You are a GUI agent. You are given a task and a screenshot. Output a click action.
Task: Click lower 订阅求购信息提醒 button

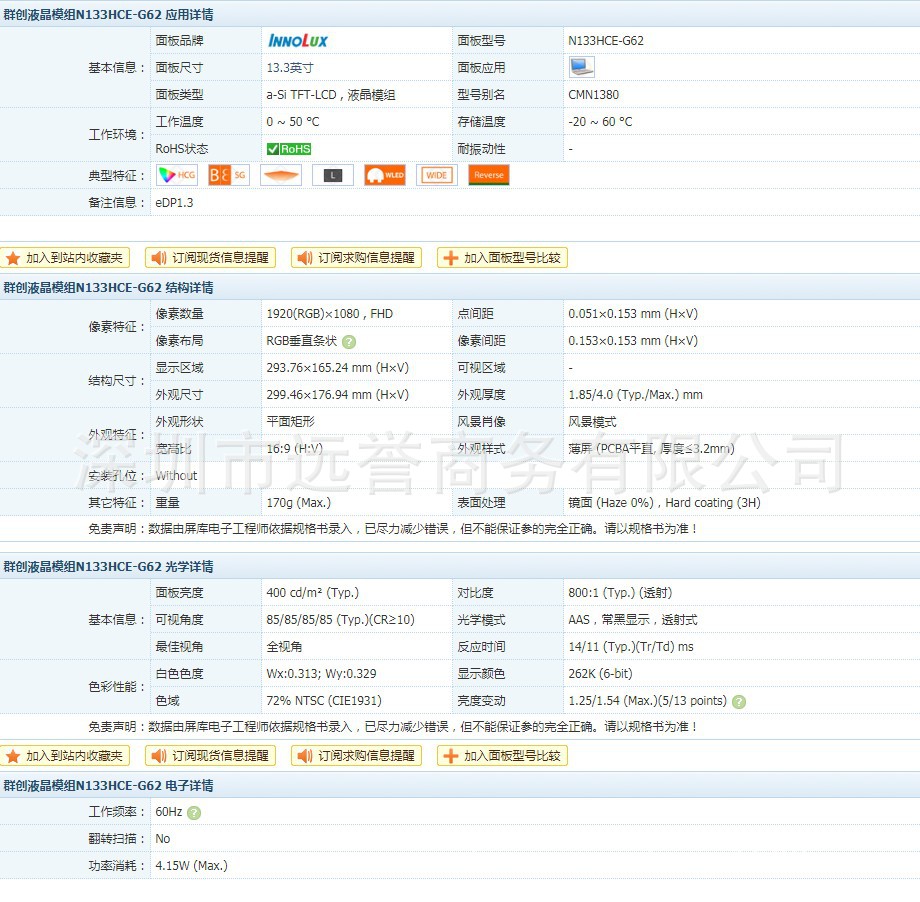(x=356, y=755)
